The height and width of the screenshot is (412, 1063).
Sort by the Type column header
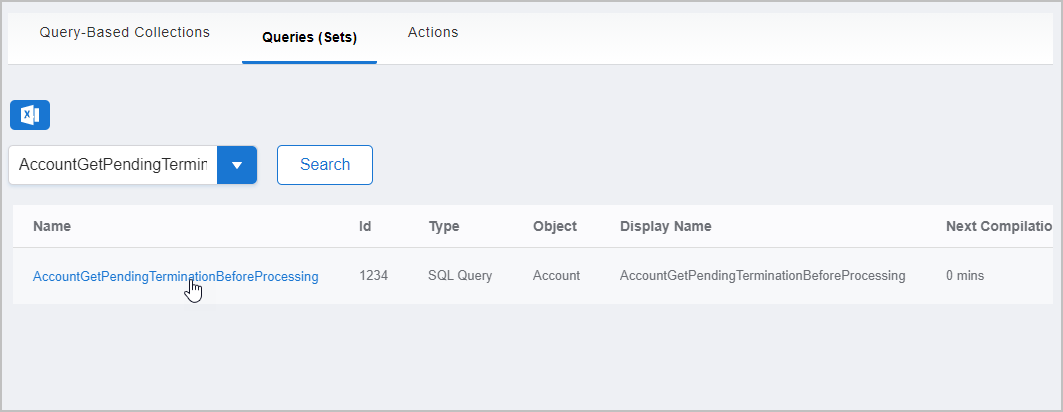(444, 226)
